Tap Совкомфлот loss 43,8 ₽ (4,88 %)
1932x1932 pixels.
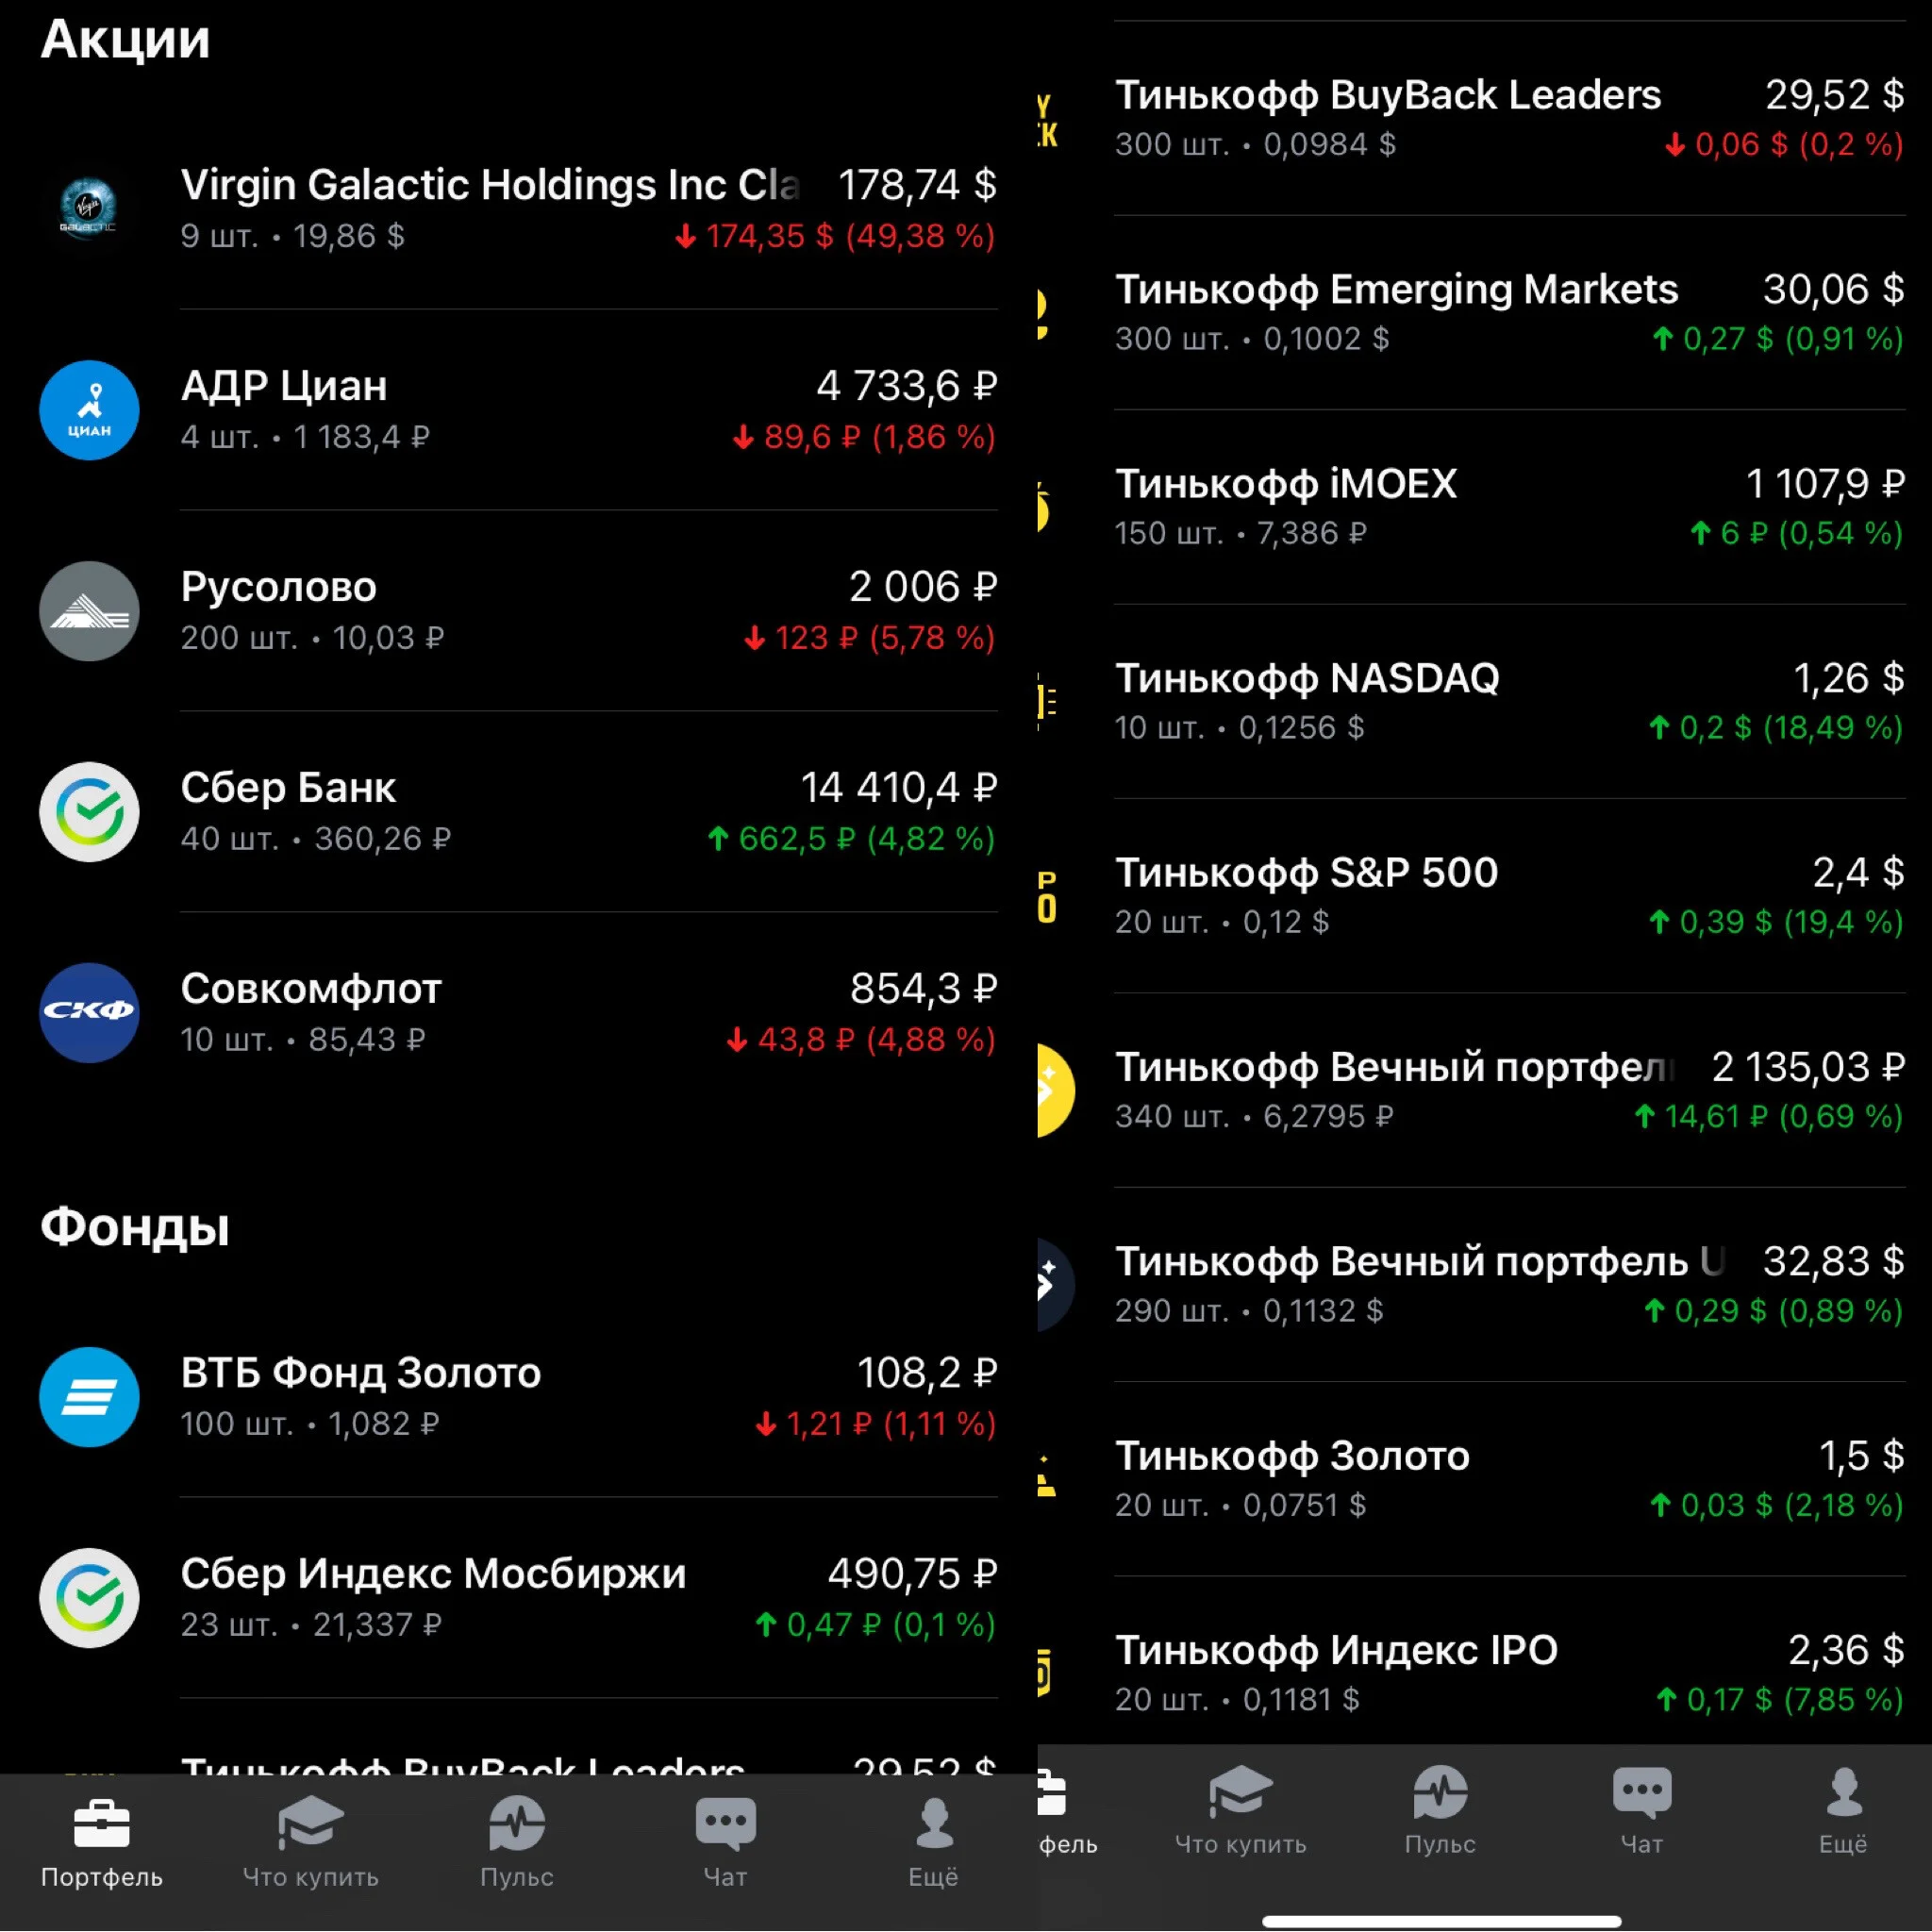pyautogui.click(x=861, y=1040)
